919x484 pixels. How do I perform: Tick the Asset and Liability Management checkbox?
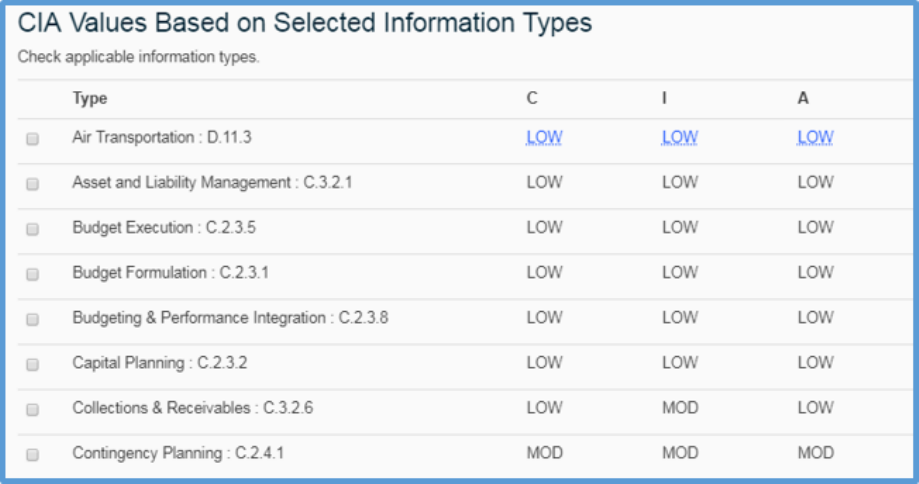click(x=32, y=184)
